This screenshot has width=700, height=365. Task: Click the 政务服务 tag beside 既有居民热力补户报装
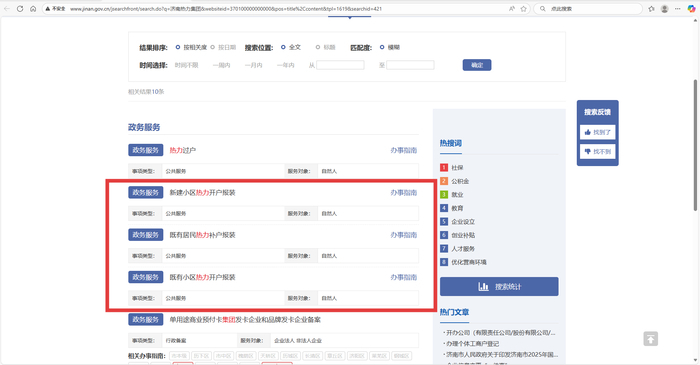(x=146, y=235)
